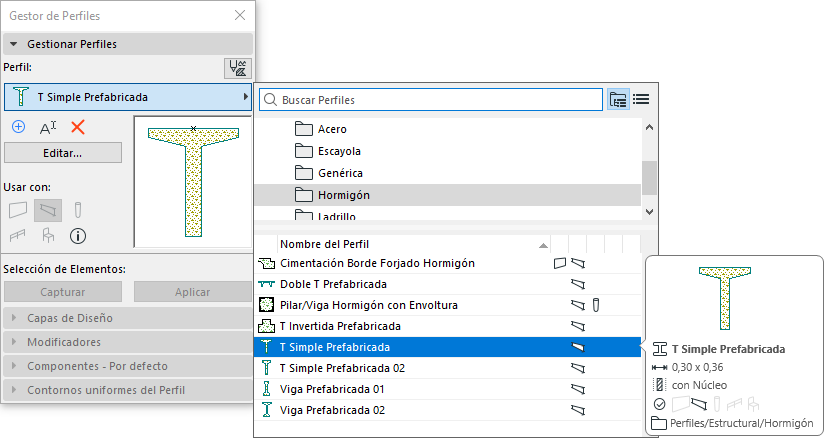The width and height of the screenshot is (827, 440).
Task: Click the new profile plus icon
Action: click(x=18, y=127)
